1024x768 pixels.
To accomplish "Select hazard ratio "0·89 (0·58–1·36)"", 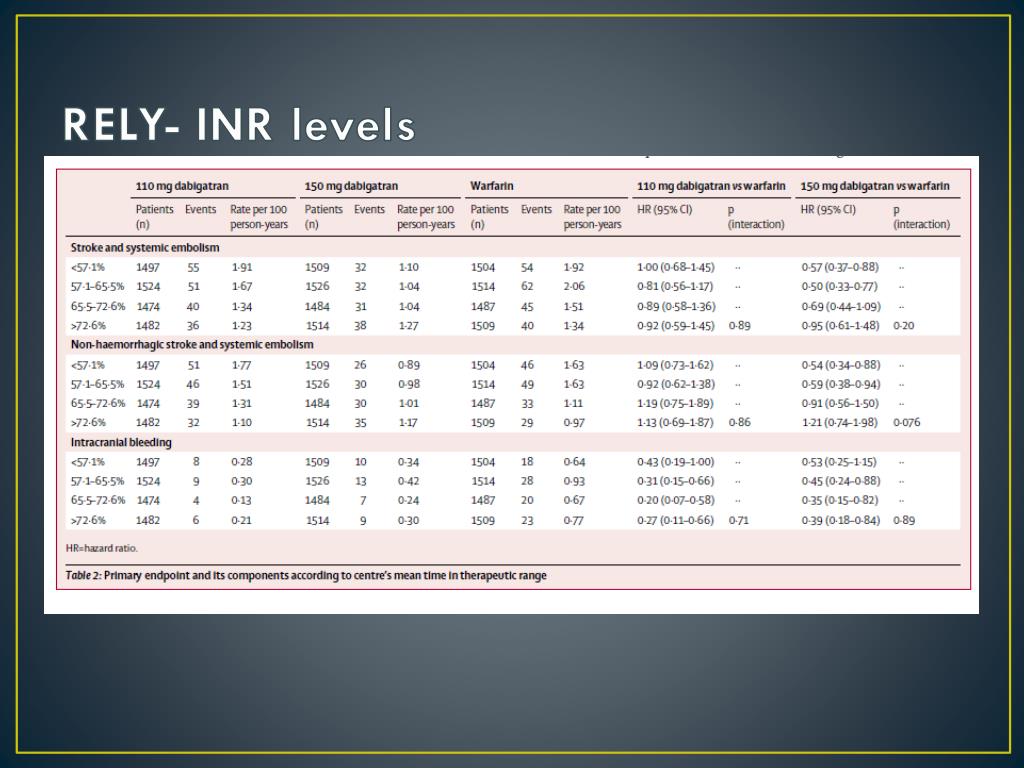I will coord(677,306).
